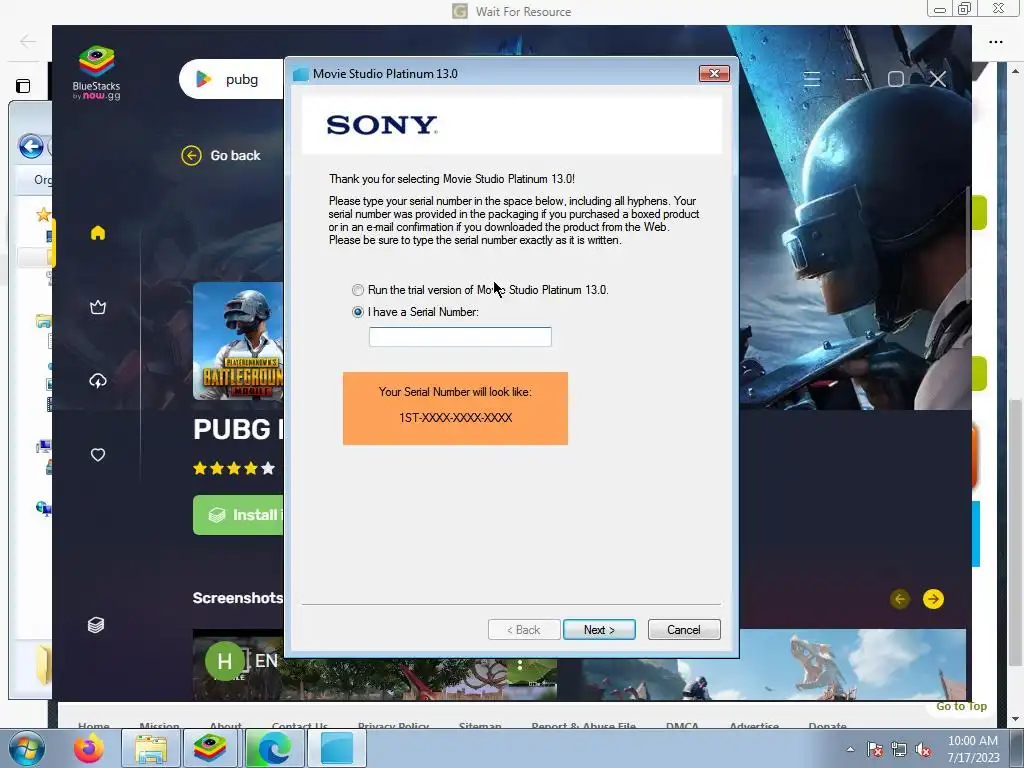Viewport: 1024px width, 768px height.
Task: Click the Windows Start button
Action: pos(27,748)
